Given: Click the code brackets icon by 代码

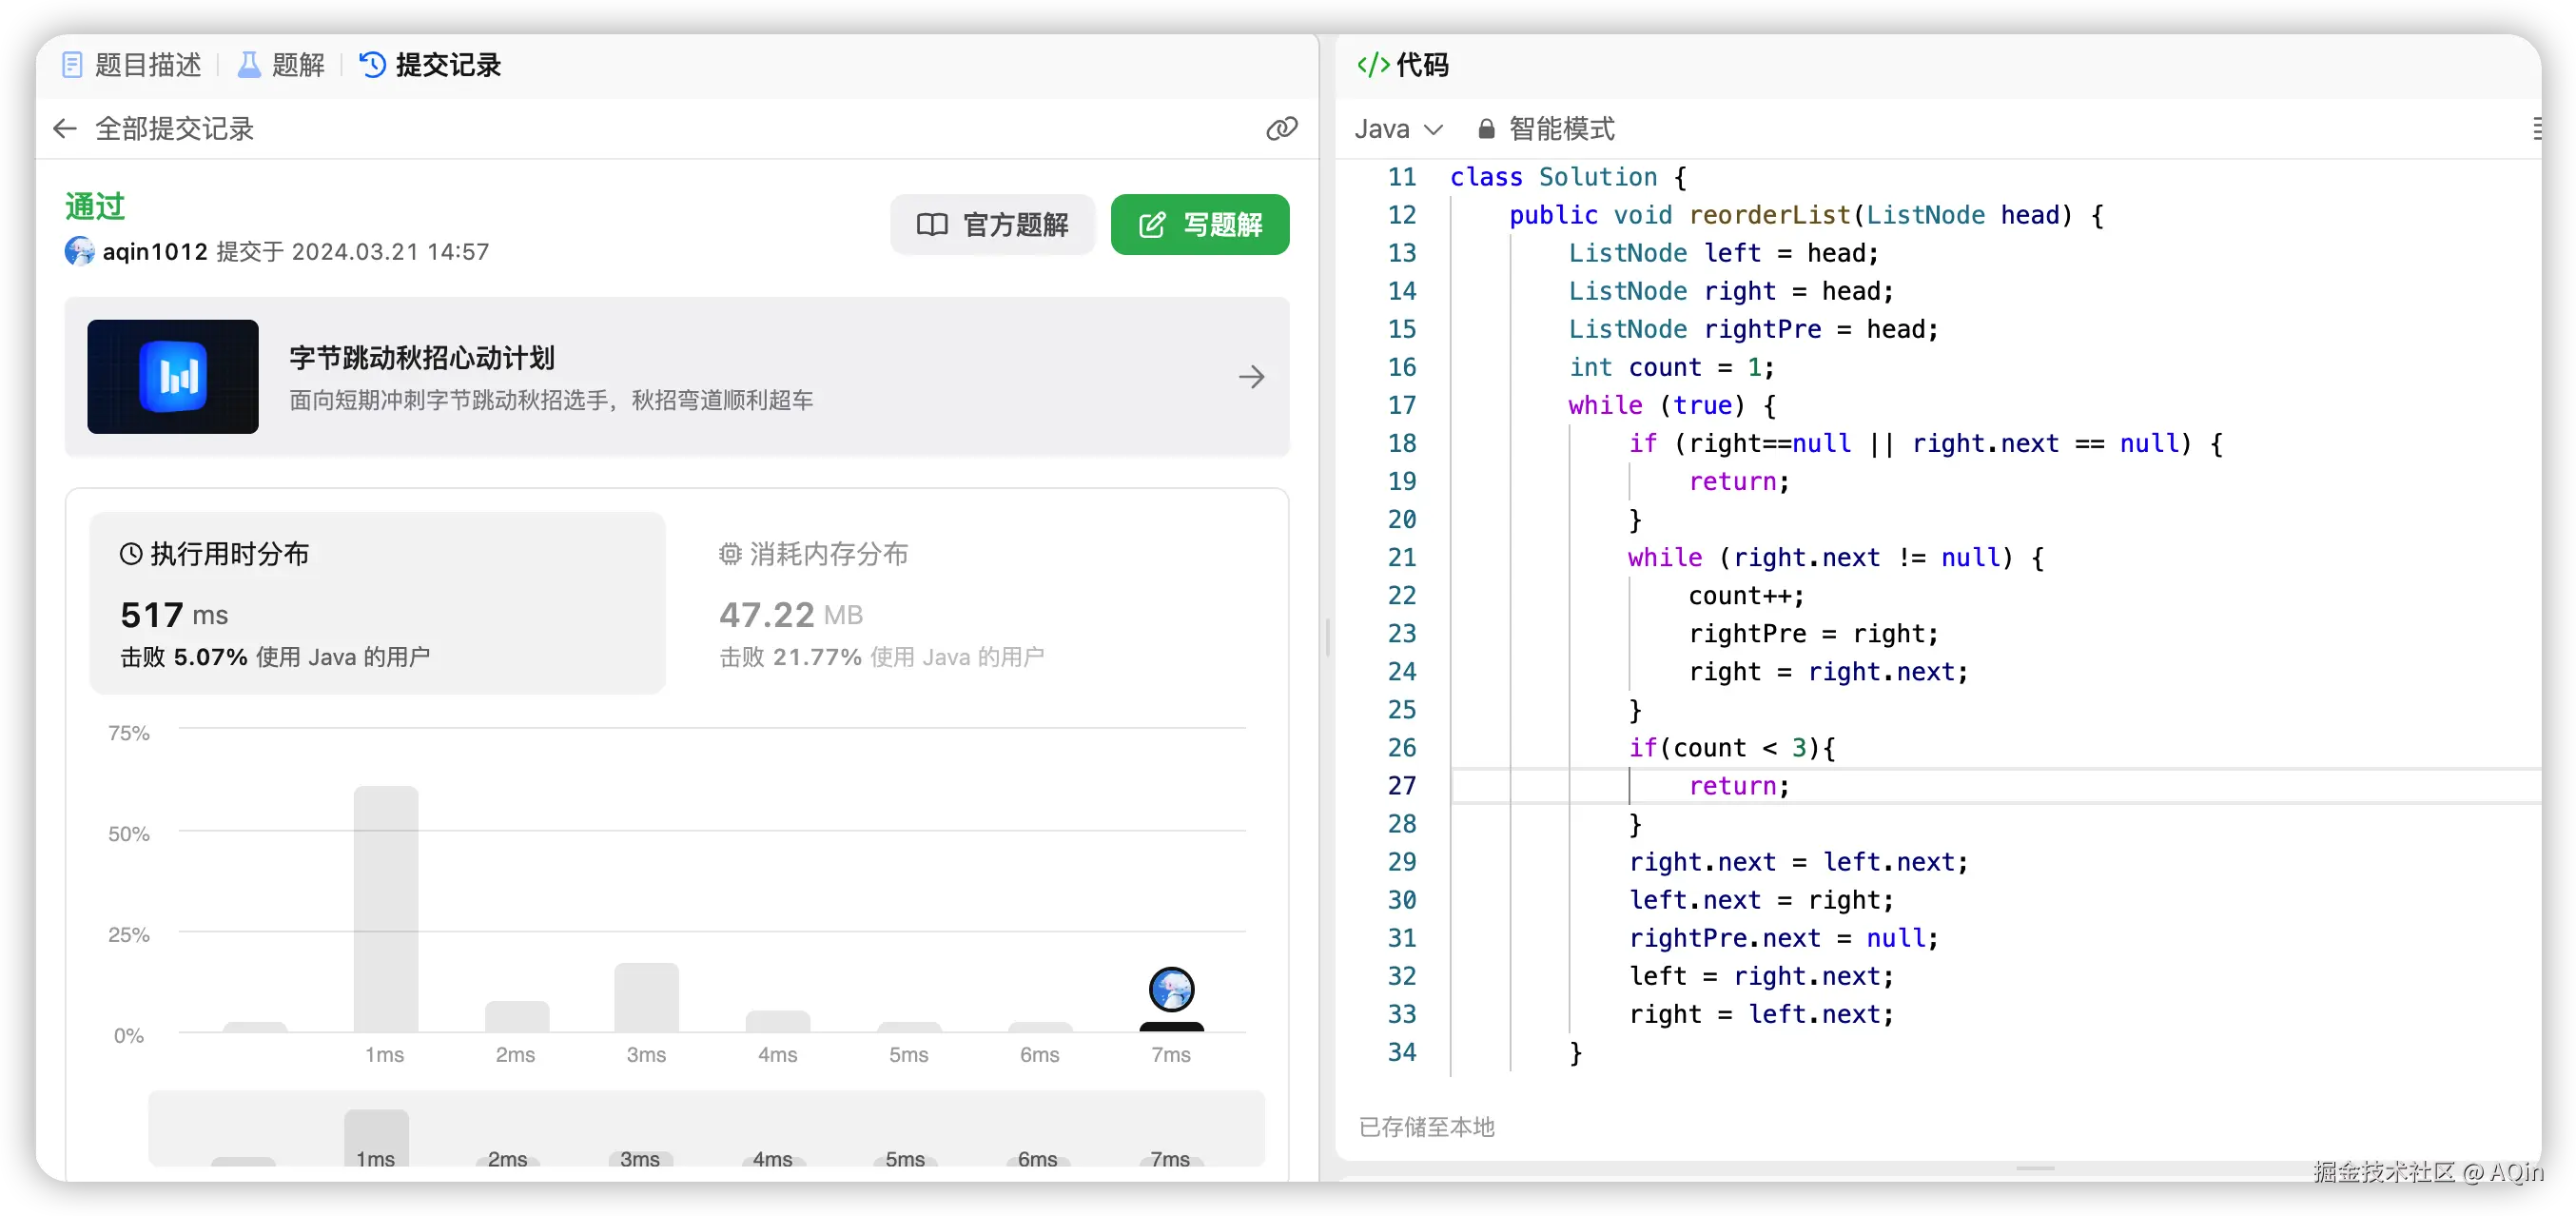Looking at the screenshot, I should point(1373,65).
